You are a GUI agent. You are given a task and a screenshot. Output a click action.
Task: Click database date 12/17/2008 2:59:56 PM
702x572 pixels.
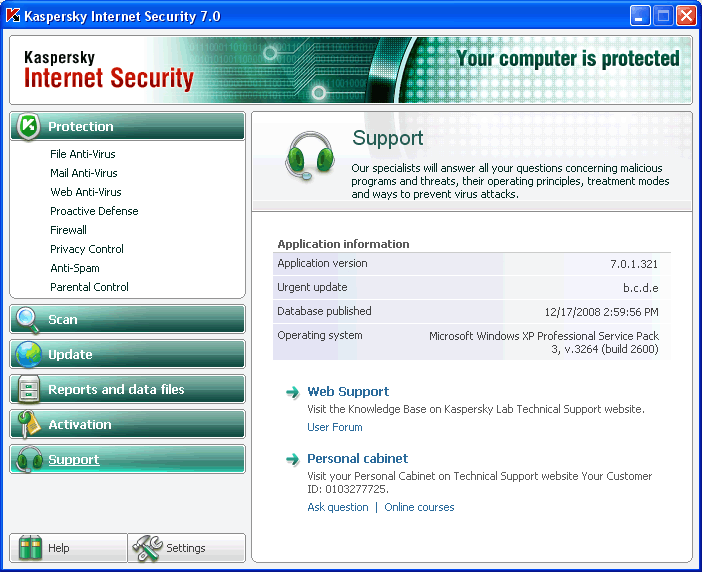tap(601, 312)
